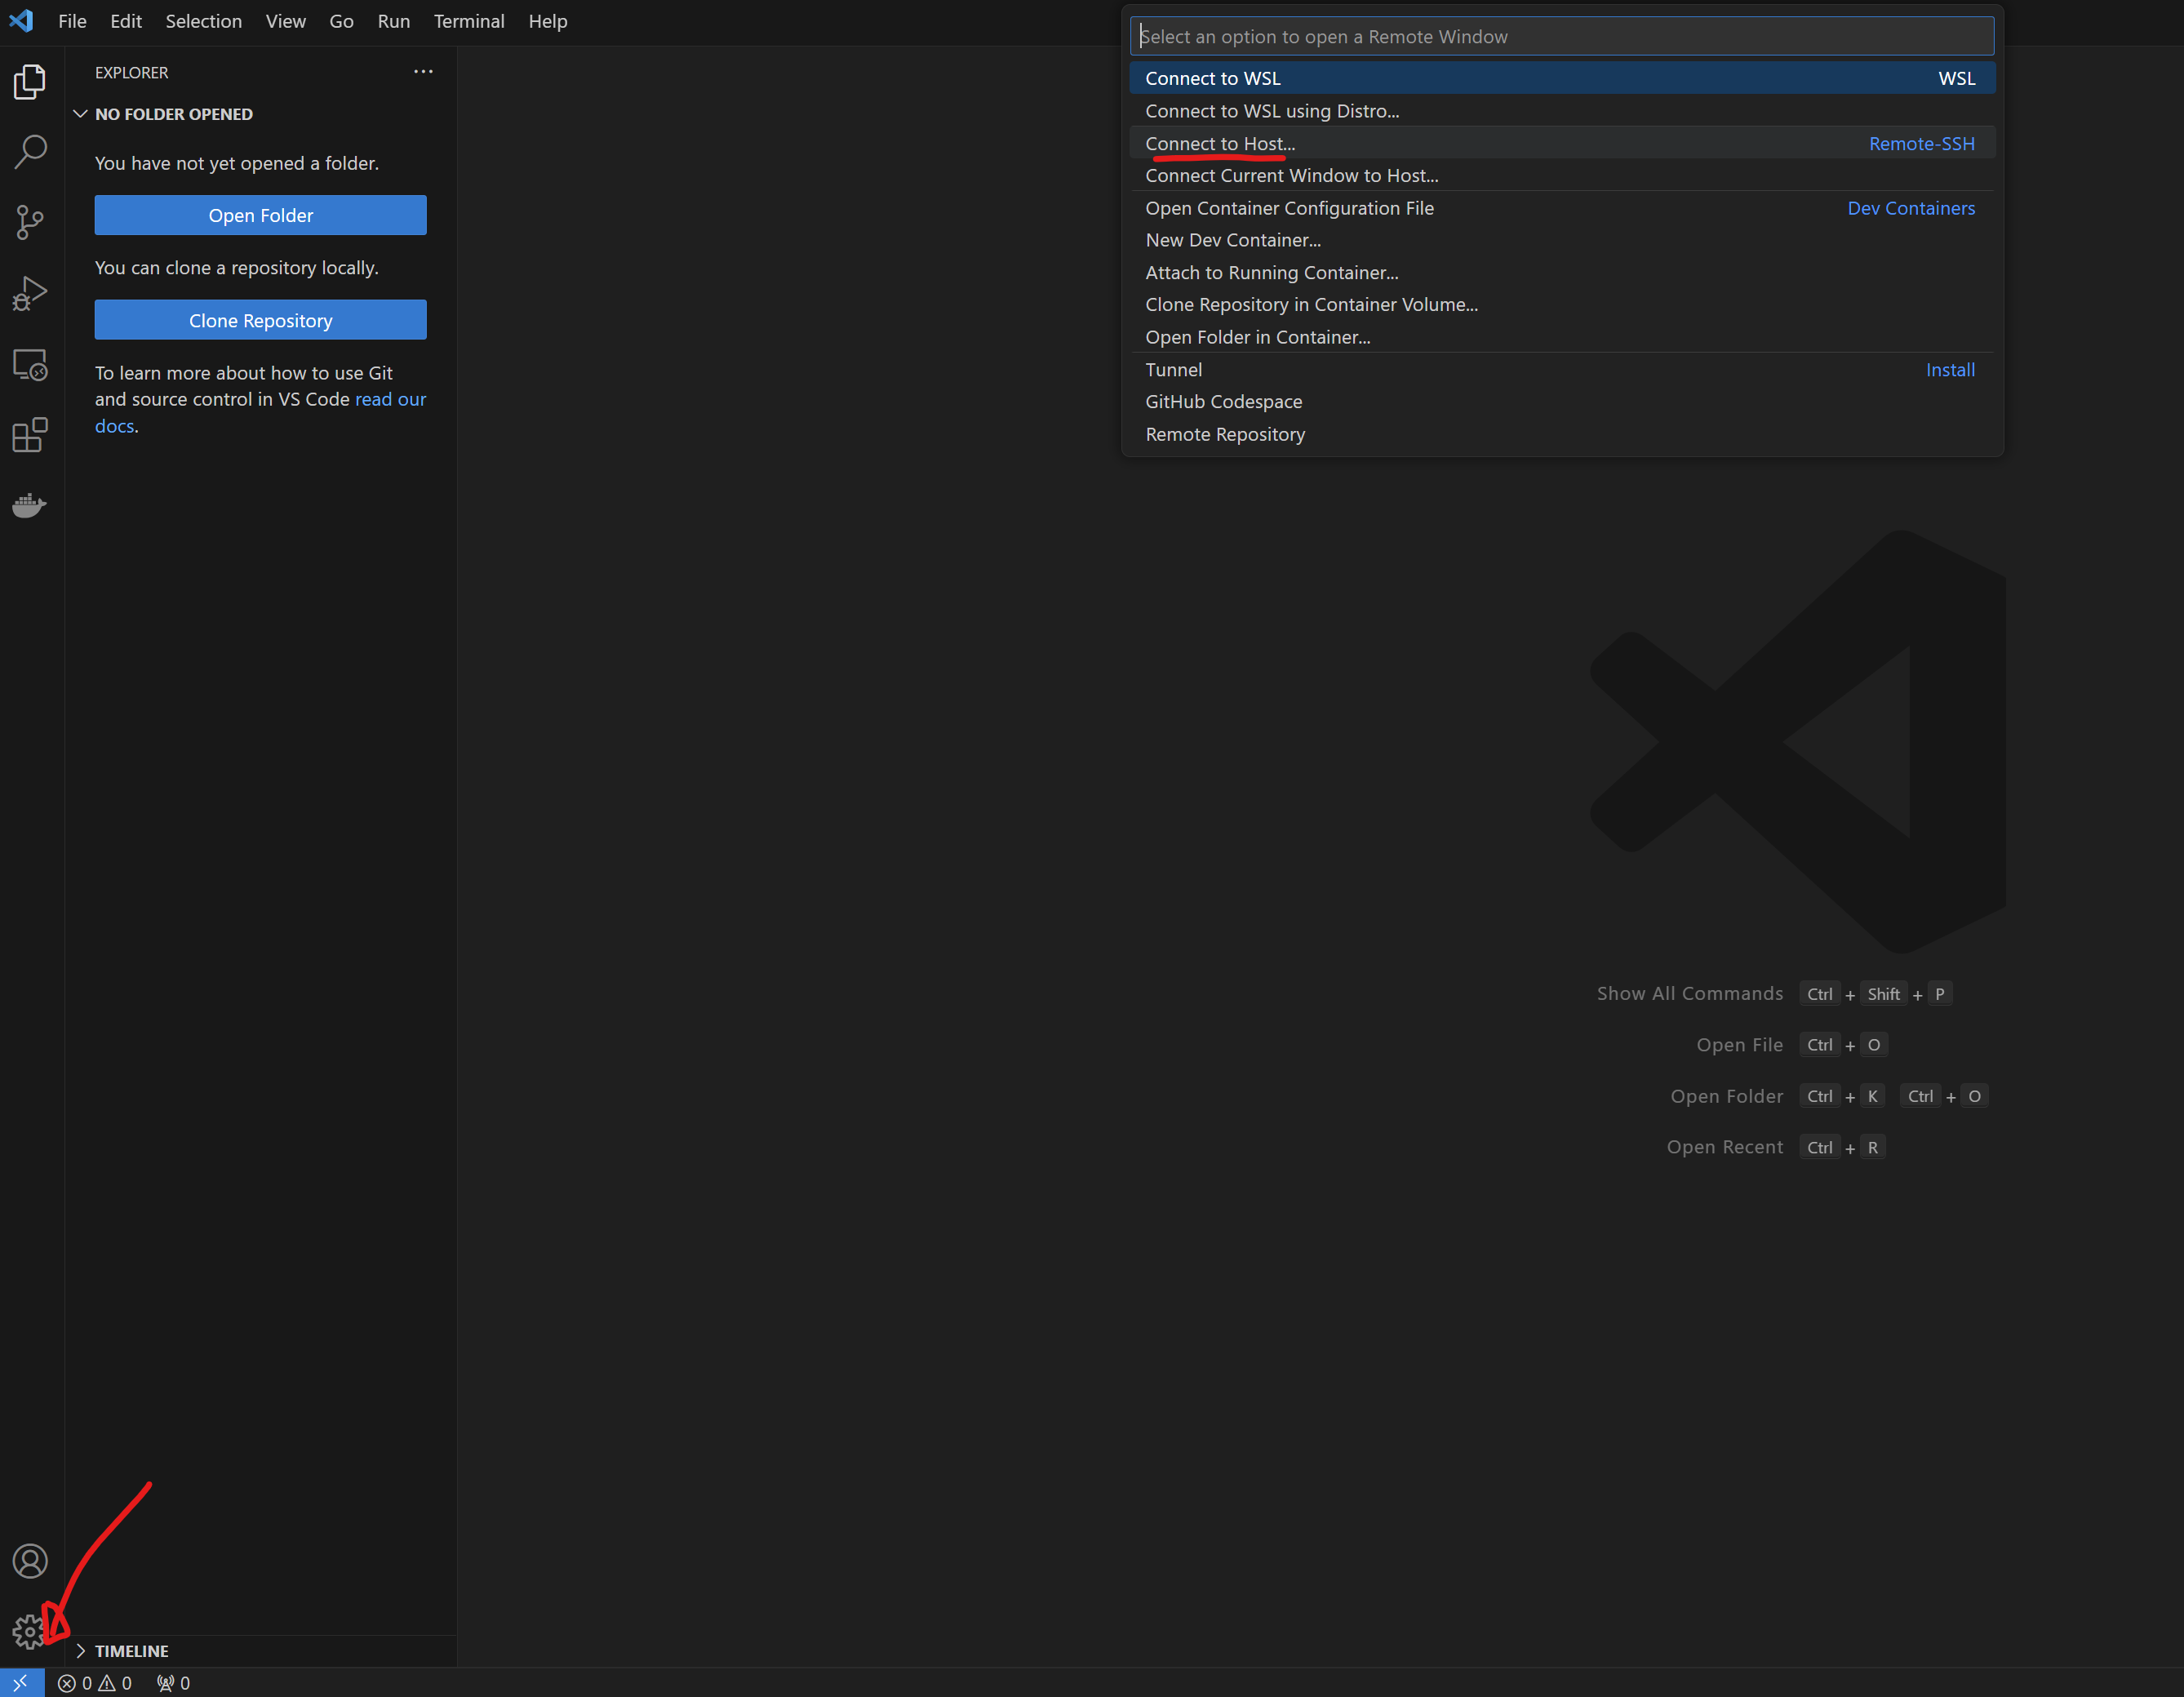Expand the Timeline section
Viewport: 2184px width, 1697px height.
tap(80, 1651)
